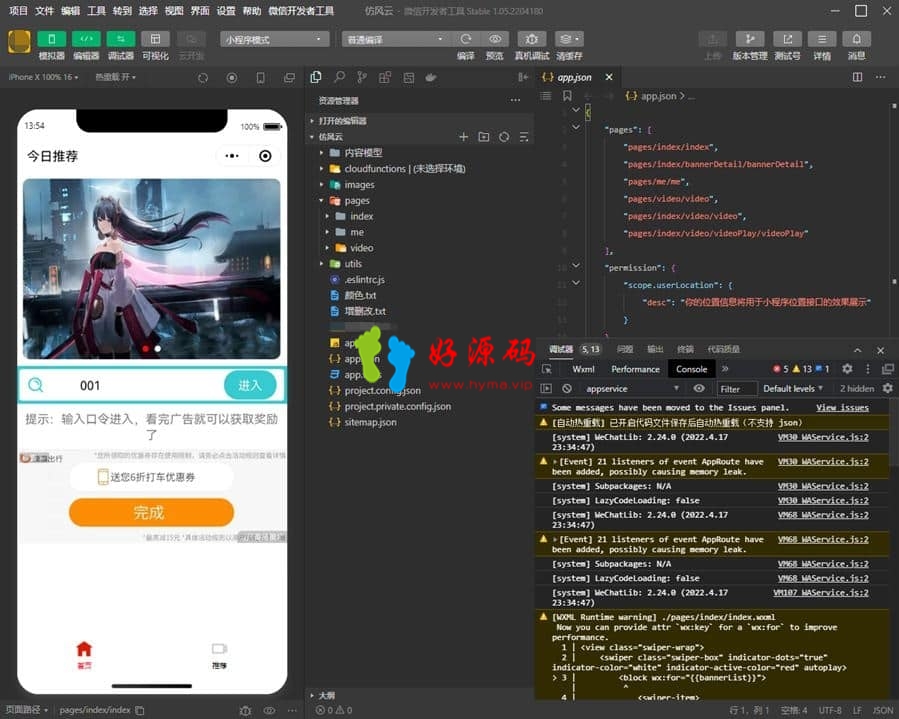
Task: Switch to the Performance devtools tab
Action: 635,369
